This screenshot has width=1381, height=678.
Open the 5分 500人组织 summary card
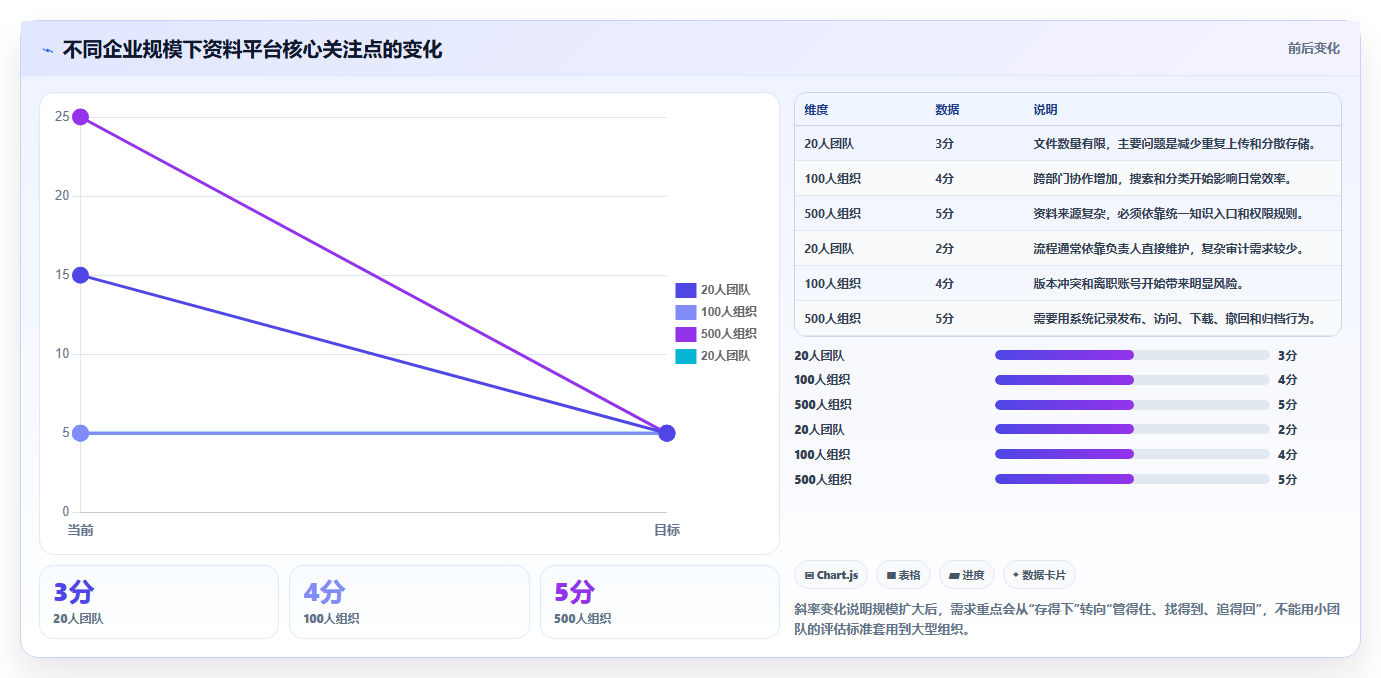tap(660, 602)
